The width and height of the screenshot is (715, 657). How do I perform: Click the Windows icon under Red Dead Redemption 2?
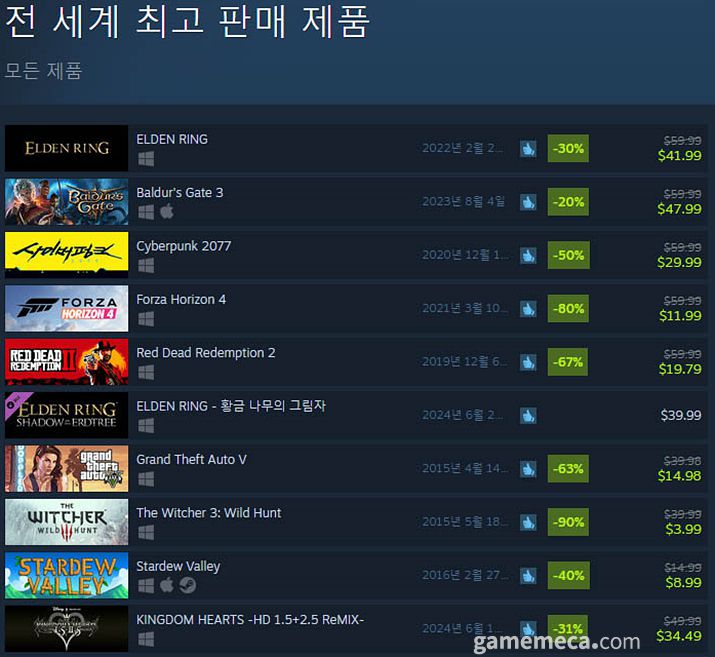click(x=146, y=372)
